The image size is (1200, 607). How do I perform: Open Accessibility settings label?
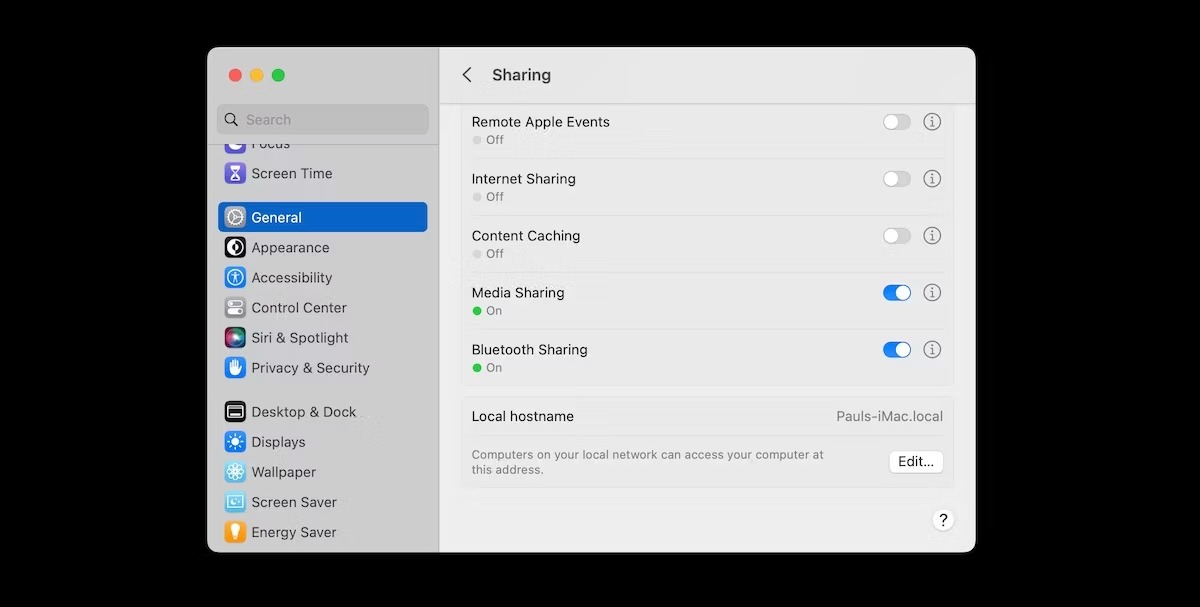click(292, 277)
